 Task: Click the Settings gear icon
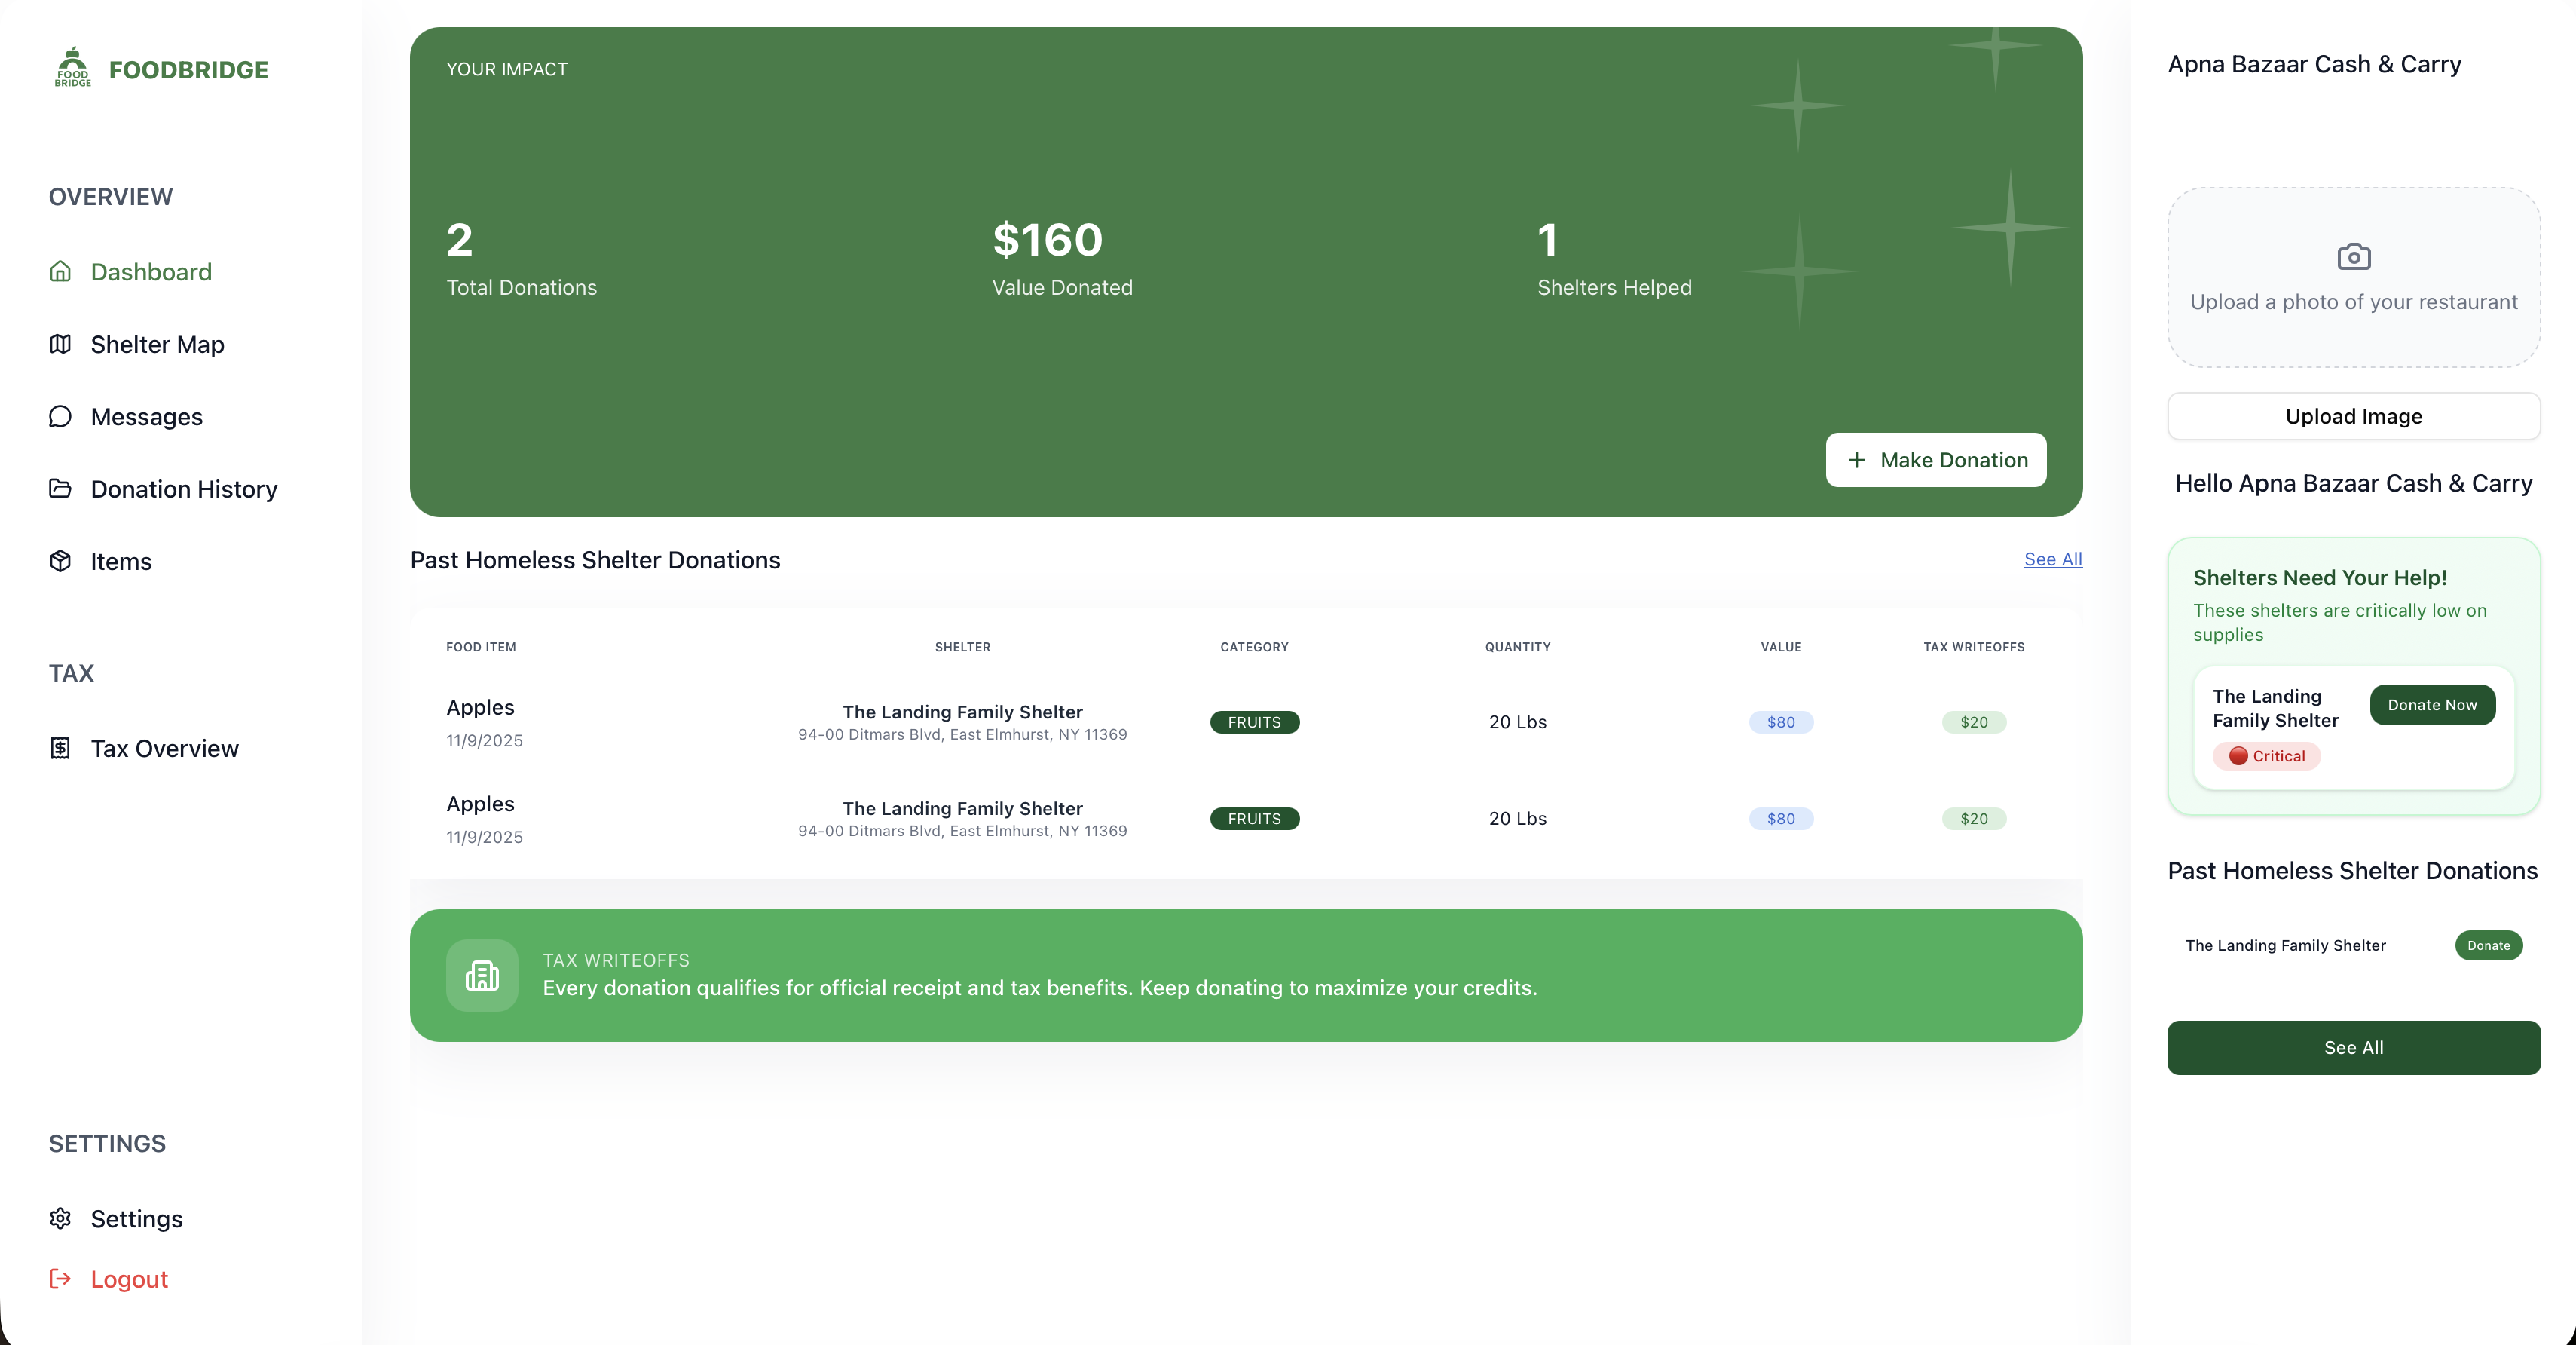point(60,1218)
